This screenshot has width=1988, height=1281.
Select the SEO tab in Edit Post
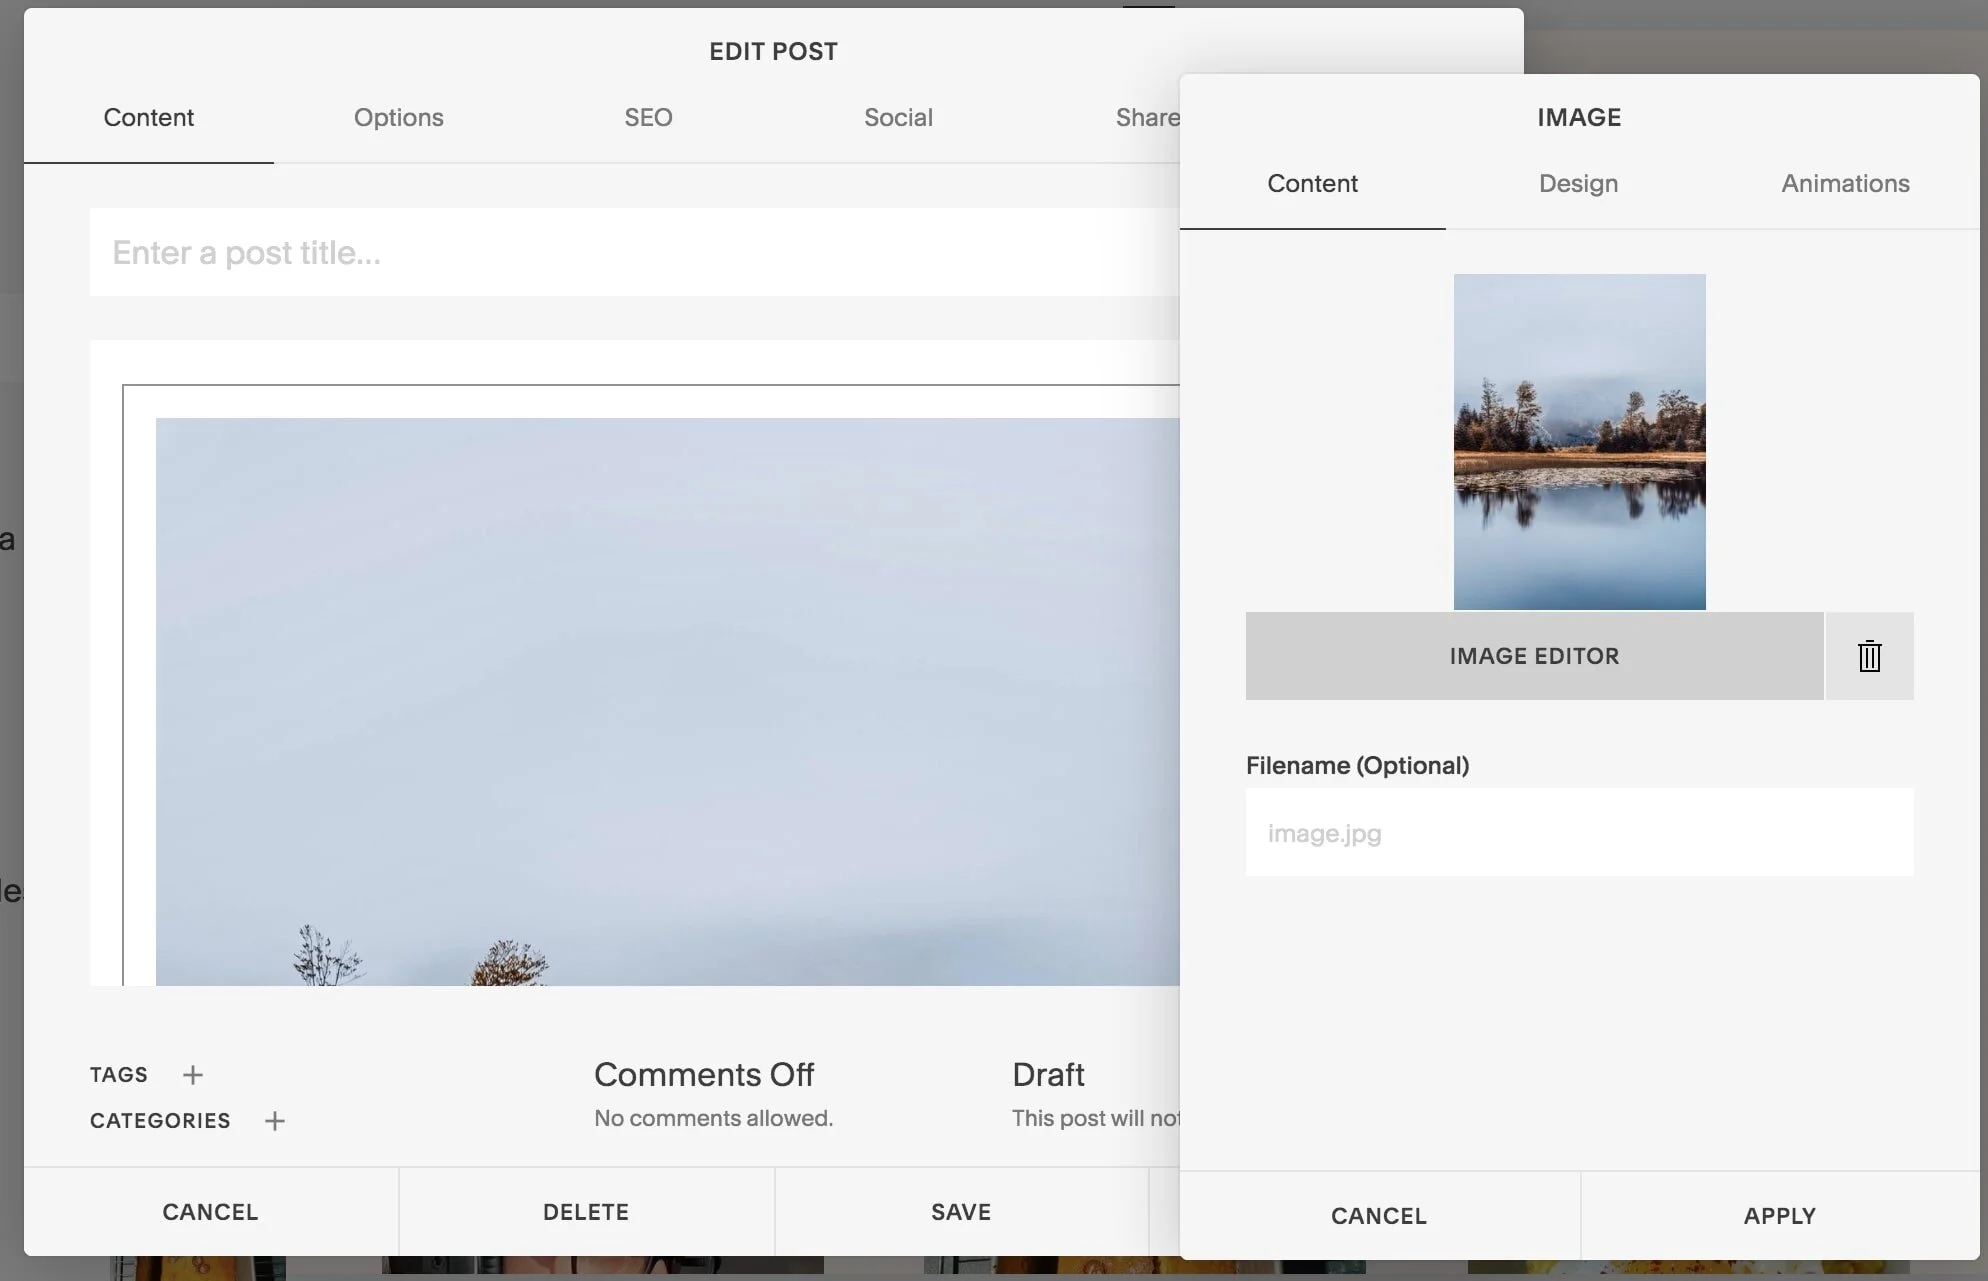click(648, 117)
